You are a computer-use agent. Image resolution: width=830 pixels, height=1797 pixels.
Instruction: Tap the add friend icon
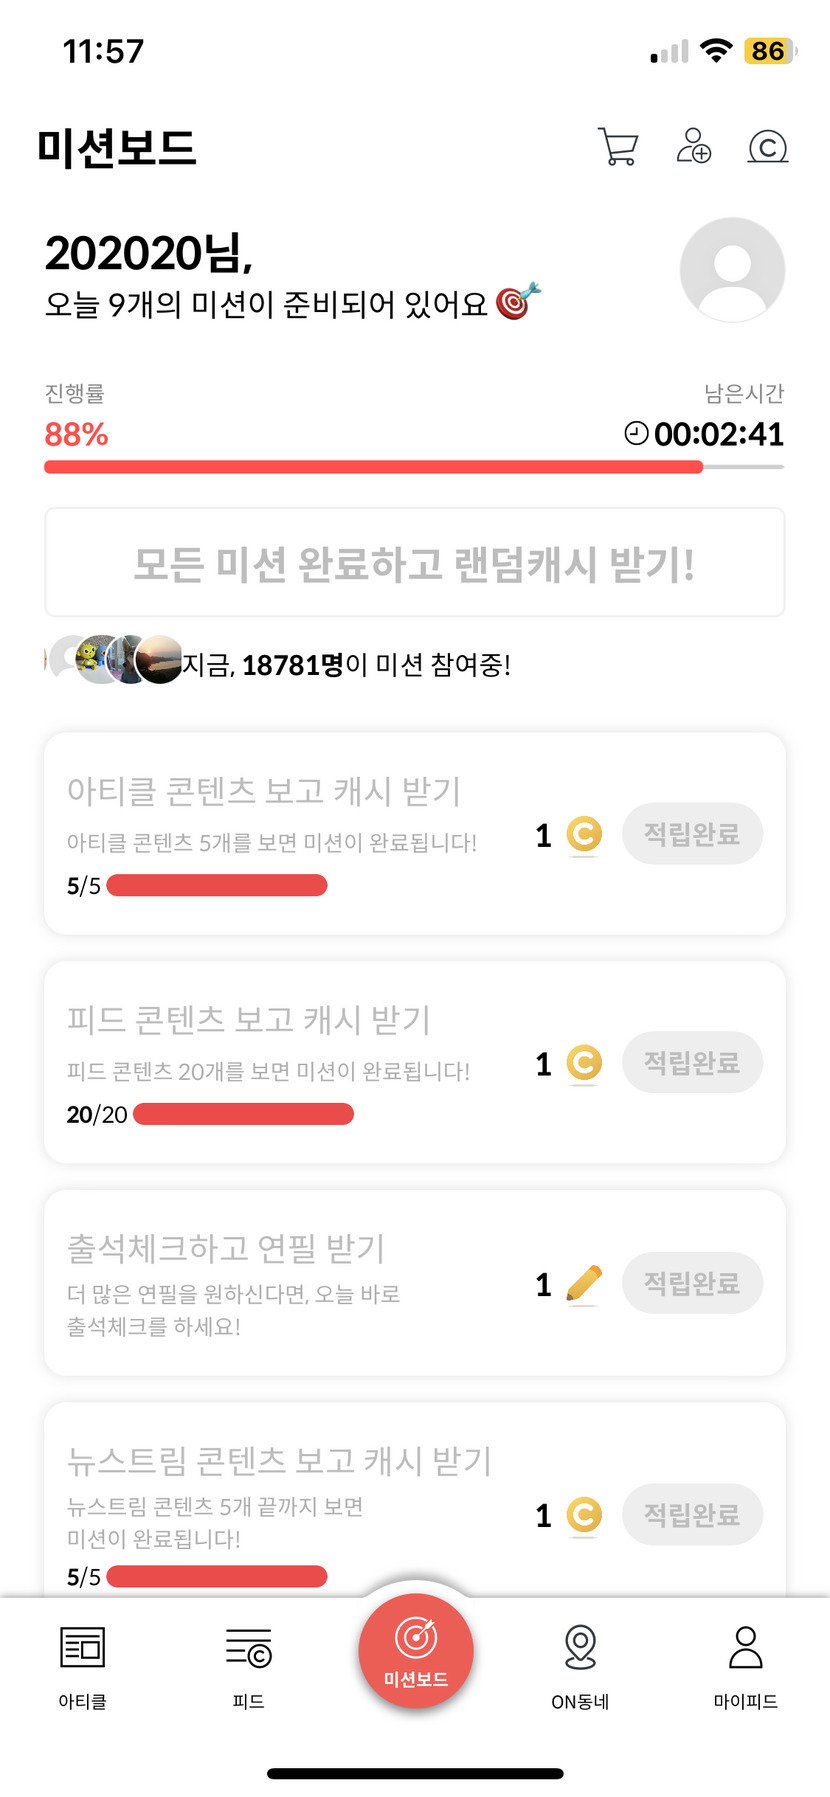pos(693,146)
